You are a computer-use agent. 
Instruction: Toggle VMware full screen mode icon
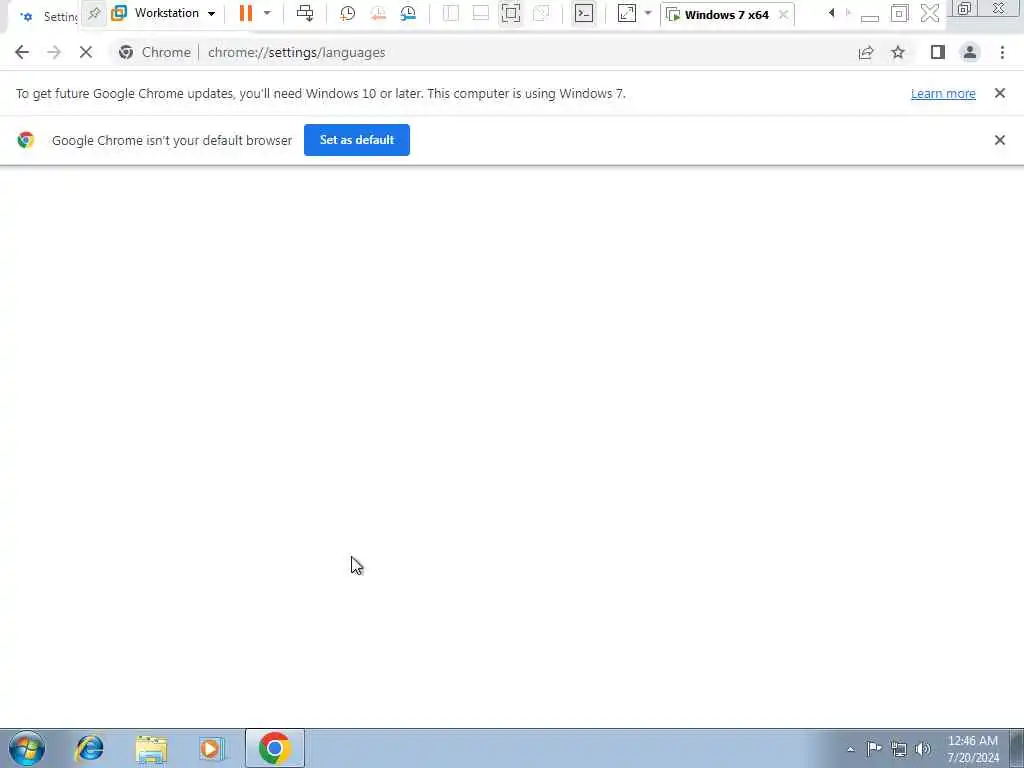pyautogui.click(x=511, y=13)
